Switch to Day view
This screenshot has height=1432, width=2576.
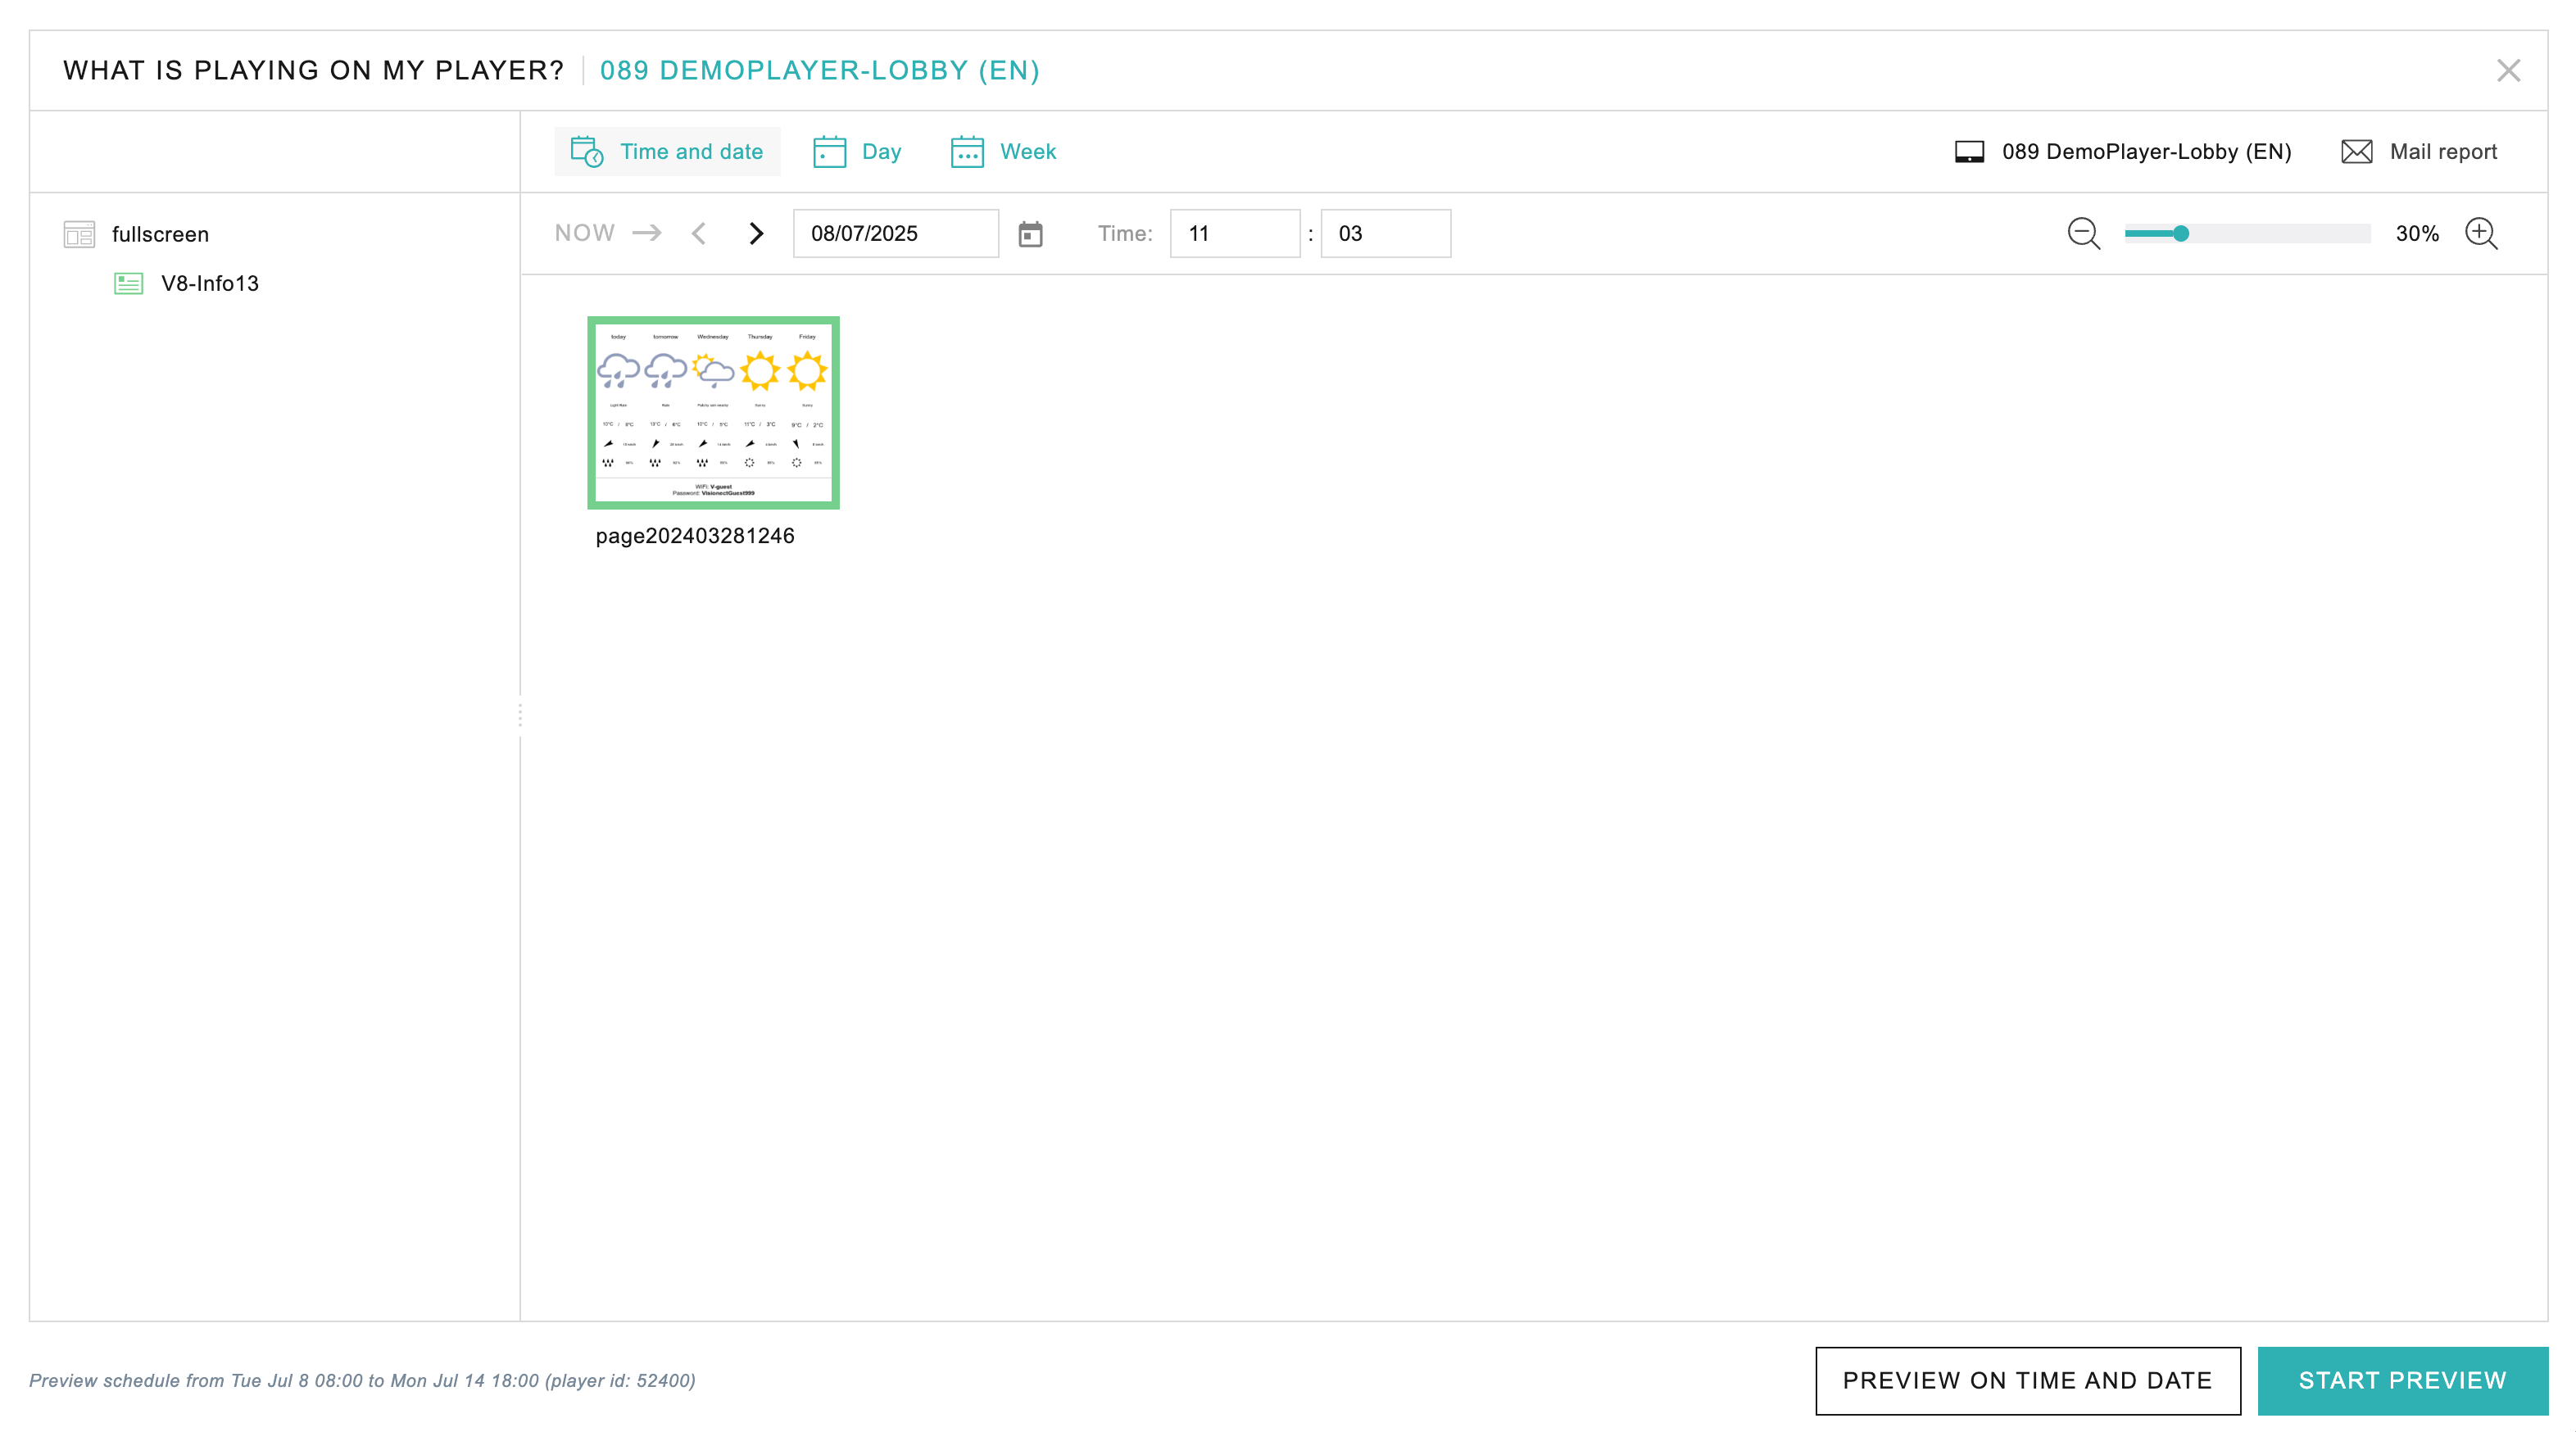(x=857, y=151)
